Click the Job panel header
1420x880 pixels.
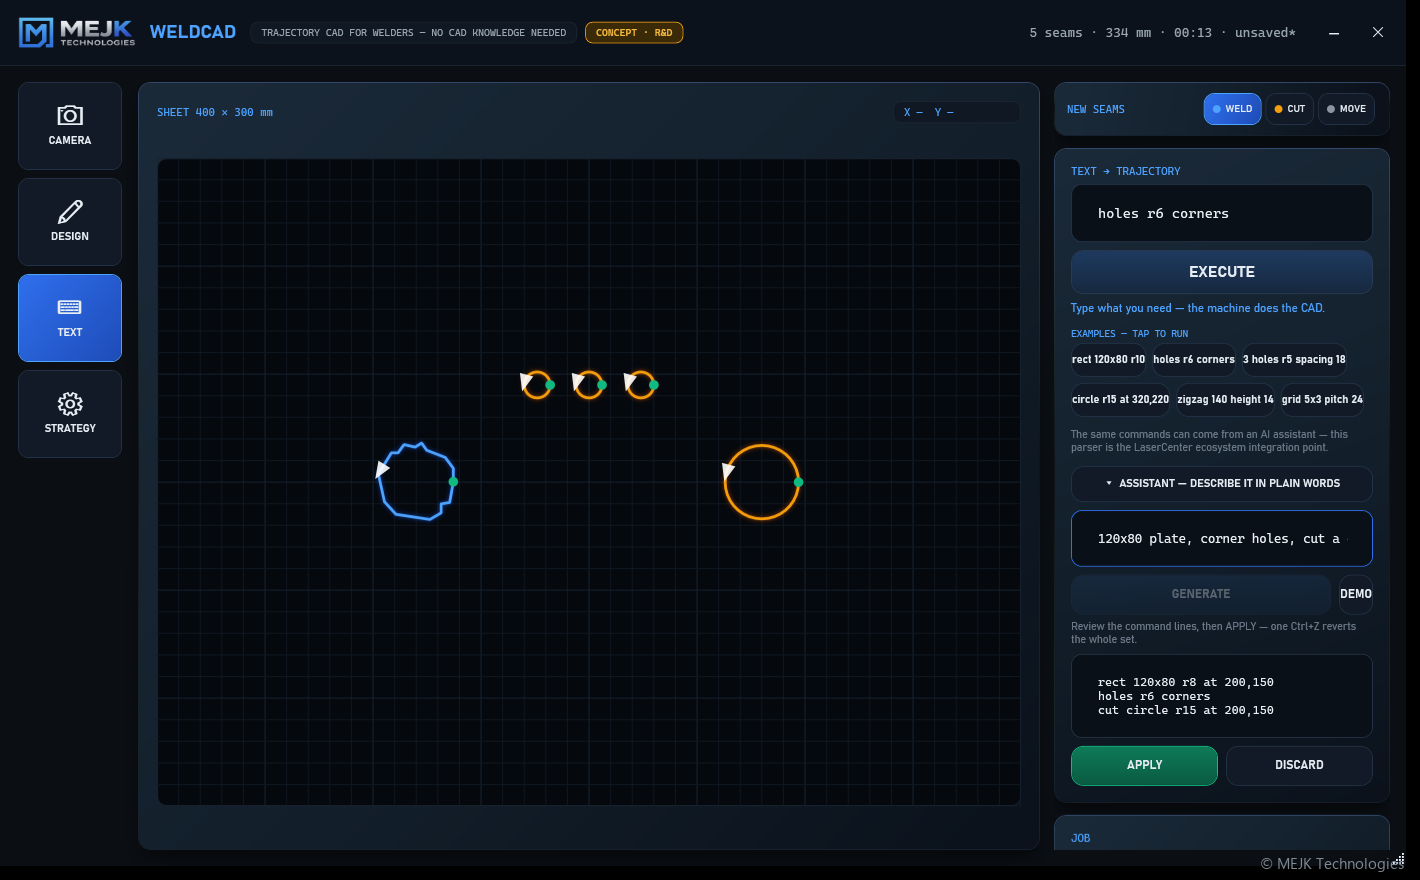click(1081, 838)
